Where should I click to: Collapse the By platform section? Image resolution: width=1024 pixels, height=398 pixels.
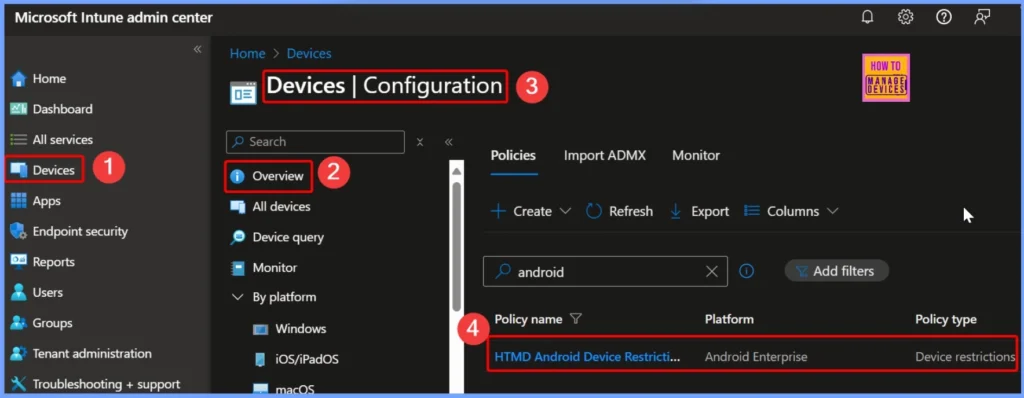pos(237,297)
